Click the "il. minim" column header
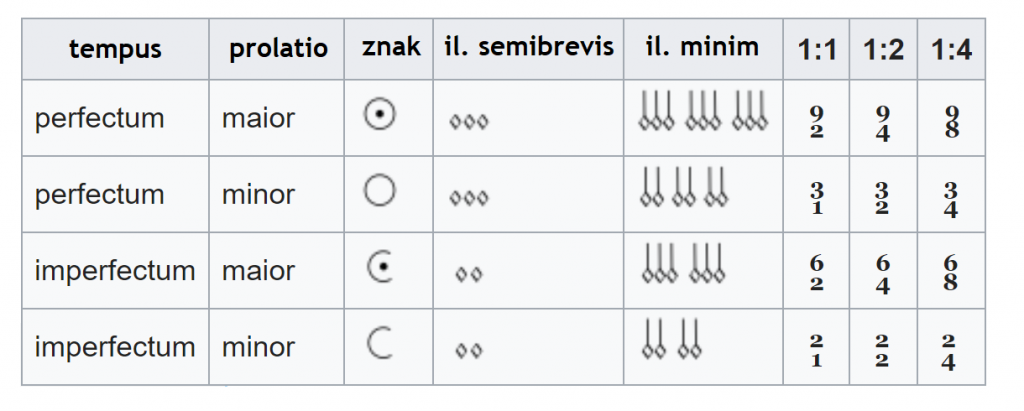Viewport: 1024px width, 411px height. coord(703,47)
